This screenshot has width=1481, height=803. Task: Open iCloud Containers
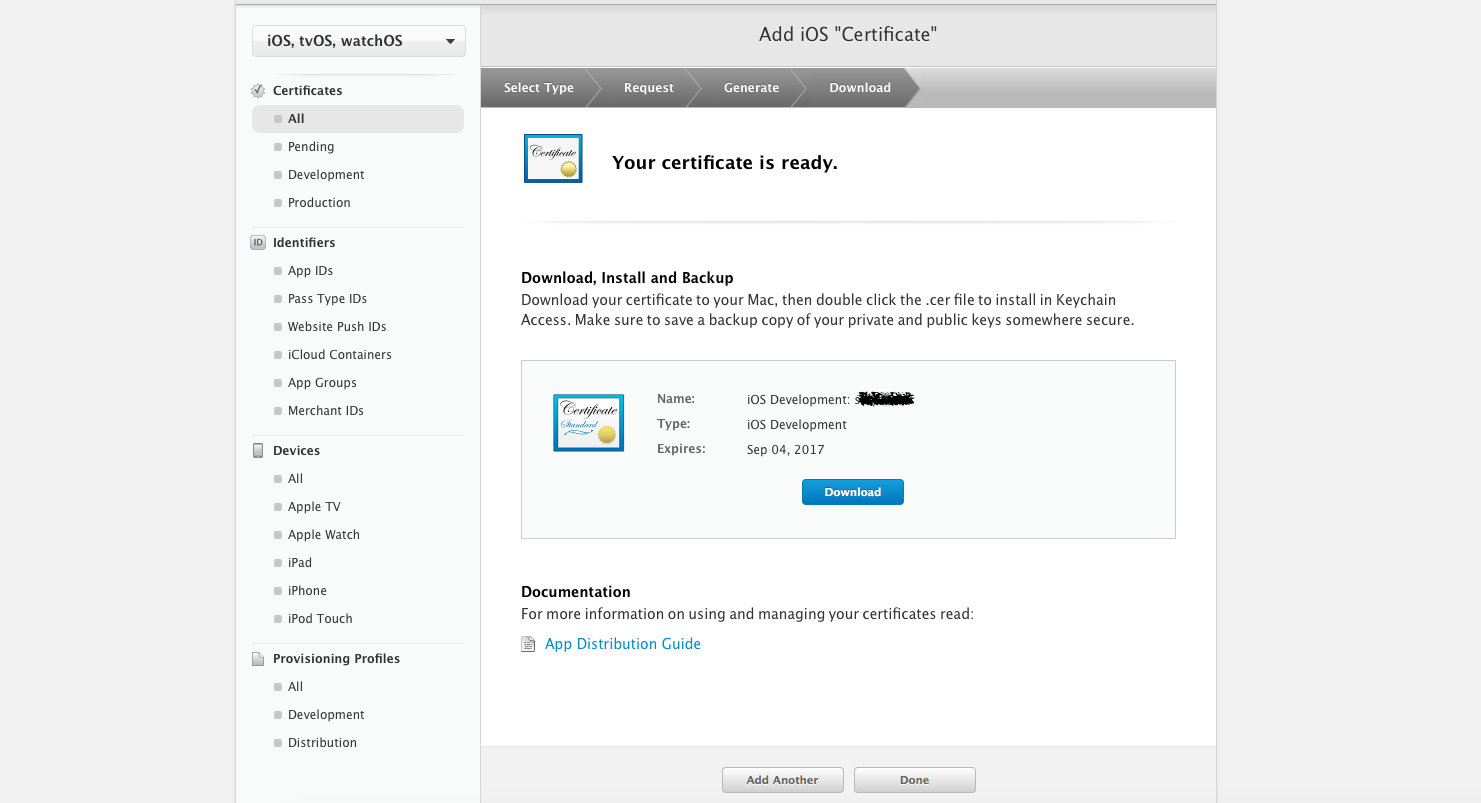click(339, 355)
